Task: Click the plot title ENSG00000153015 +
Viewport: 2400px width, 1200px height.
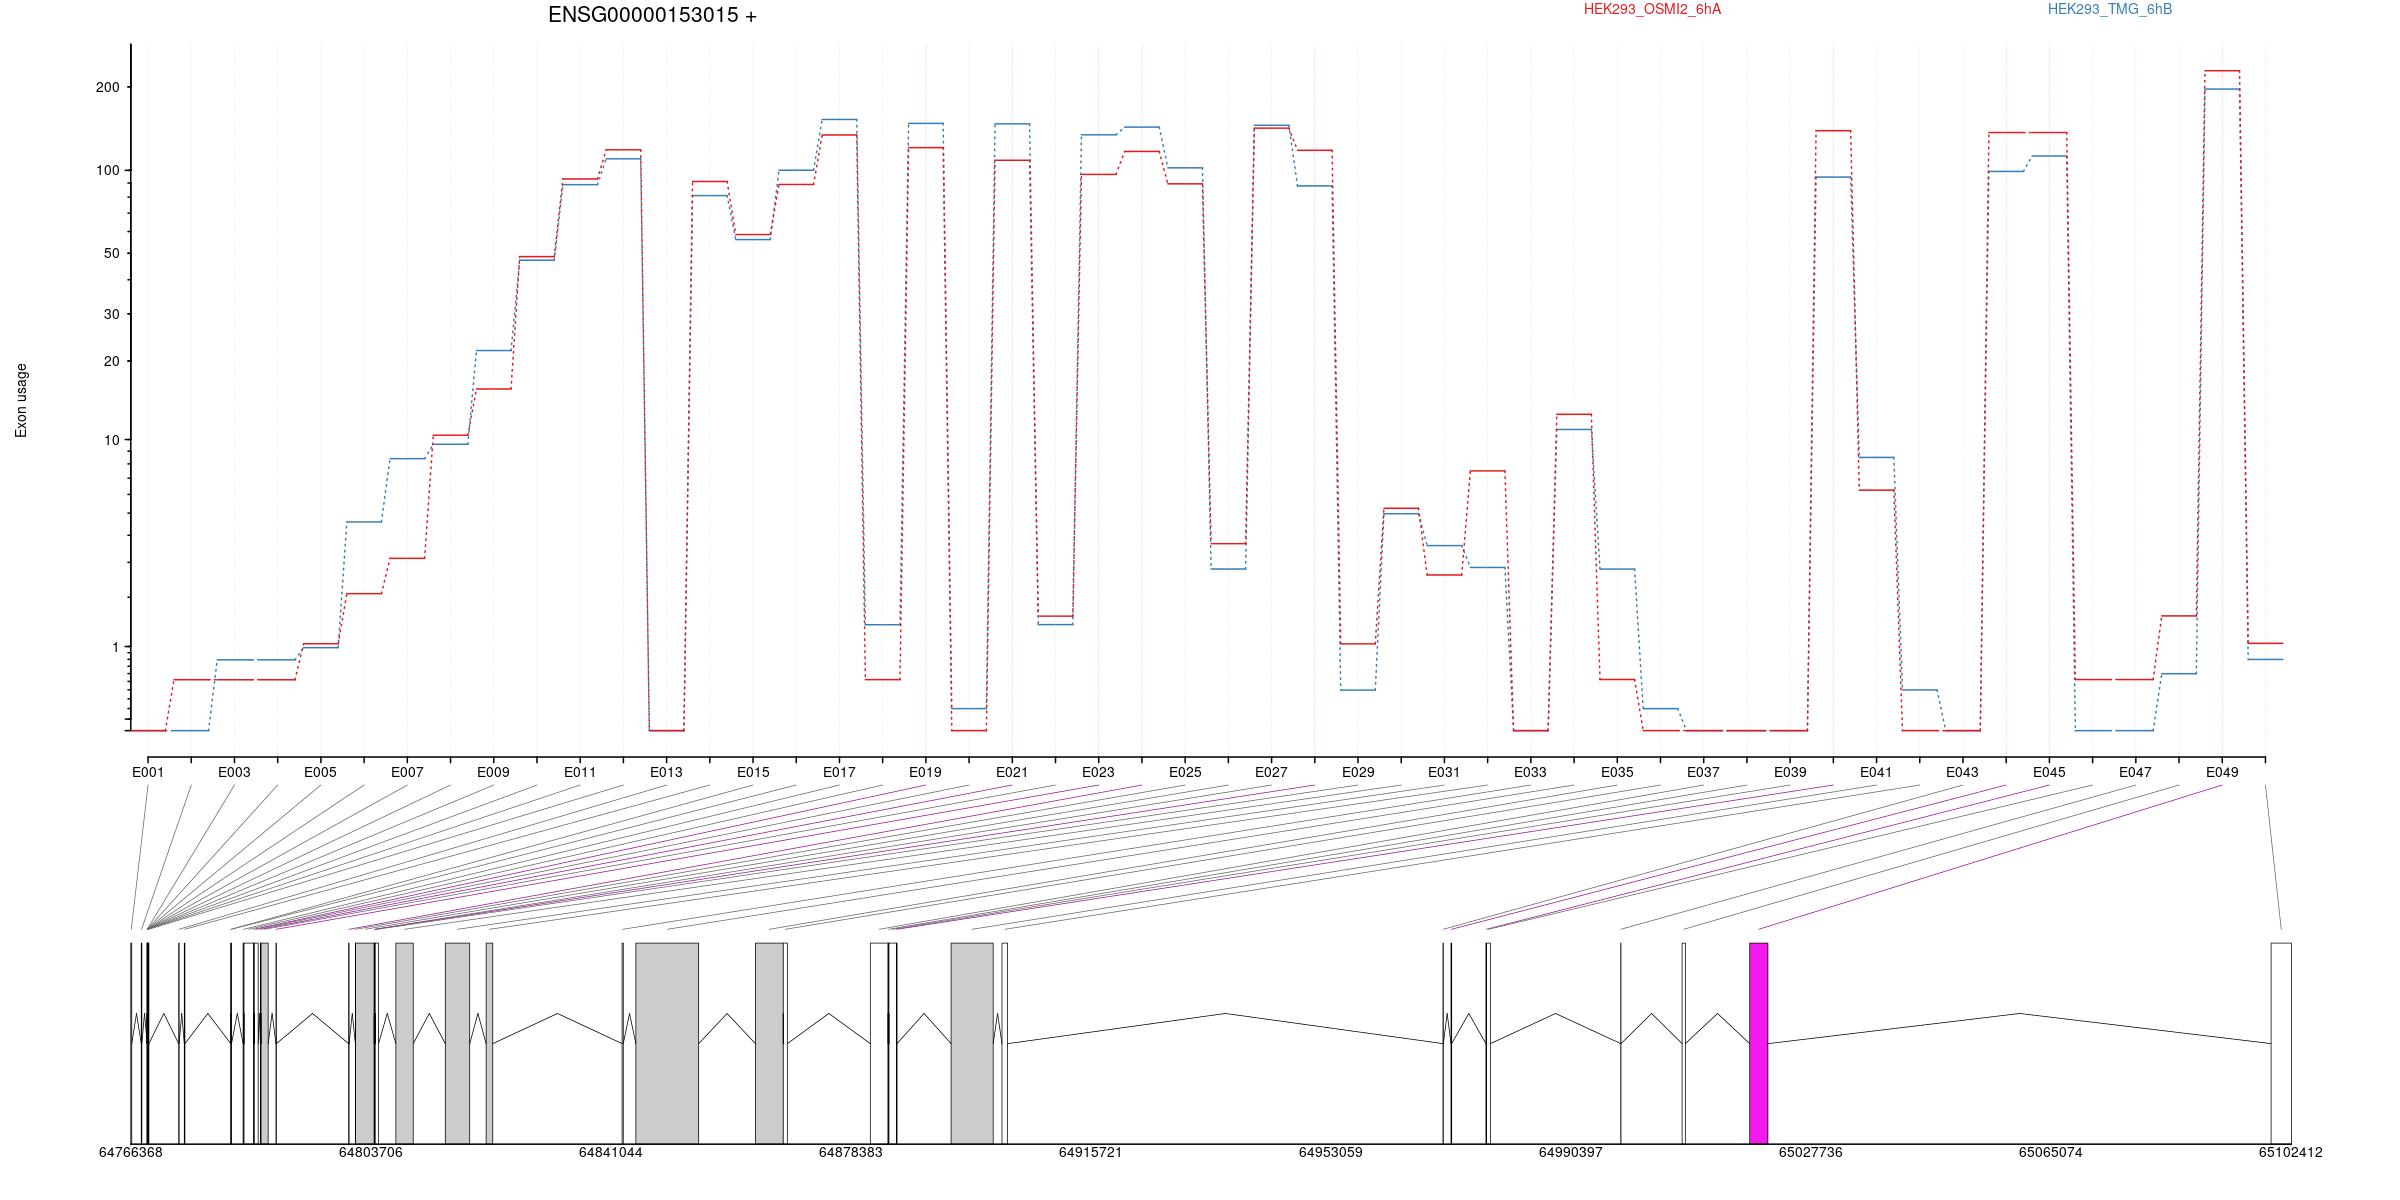Action: (652, 15)
